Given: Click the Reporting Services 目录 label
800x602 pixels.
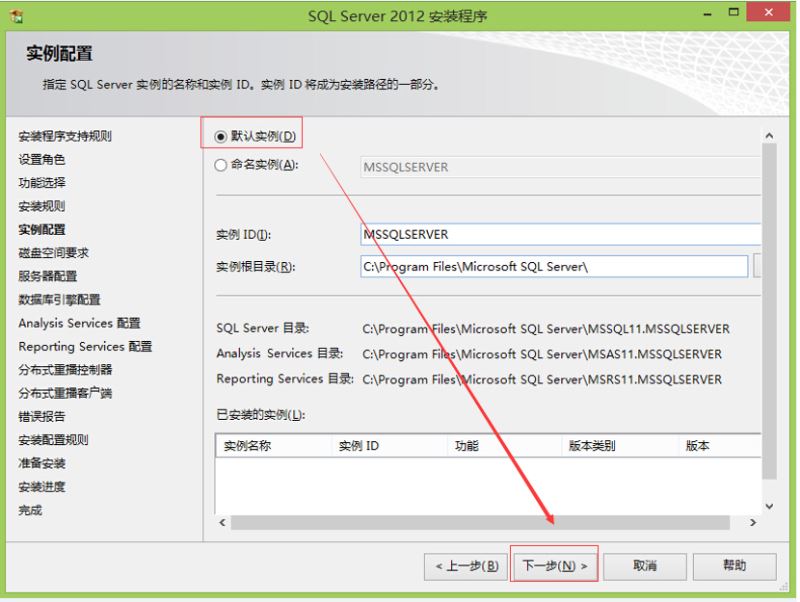Looking at the screenshot, I should point(285,379).
